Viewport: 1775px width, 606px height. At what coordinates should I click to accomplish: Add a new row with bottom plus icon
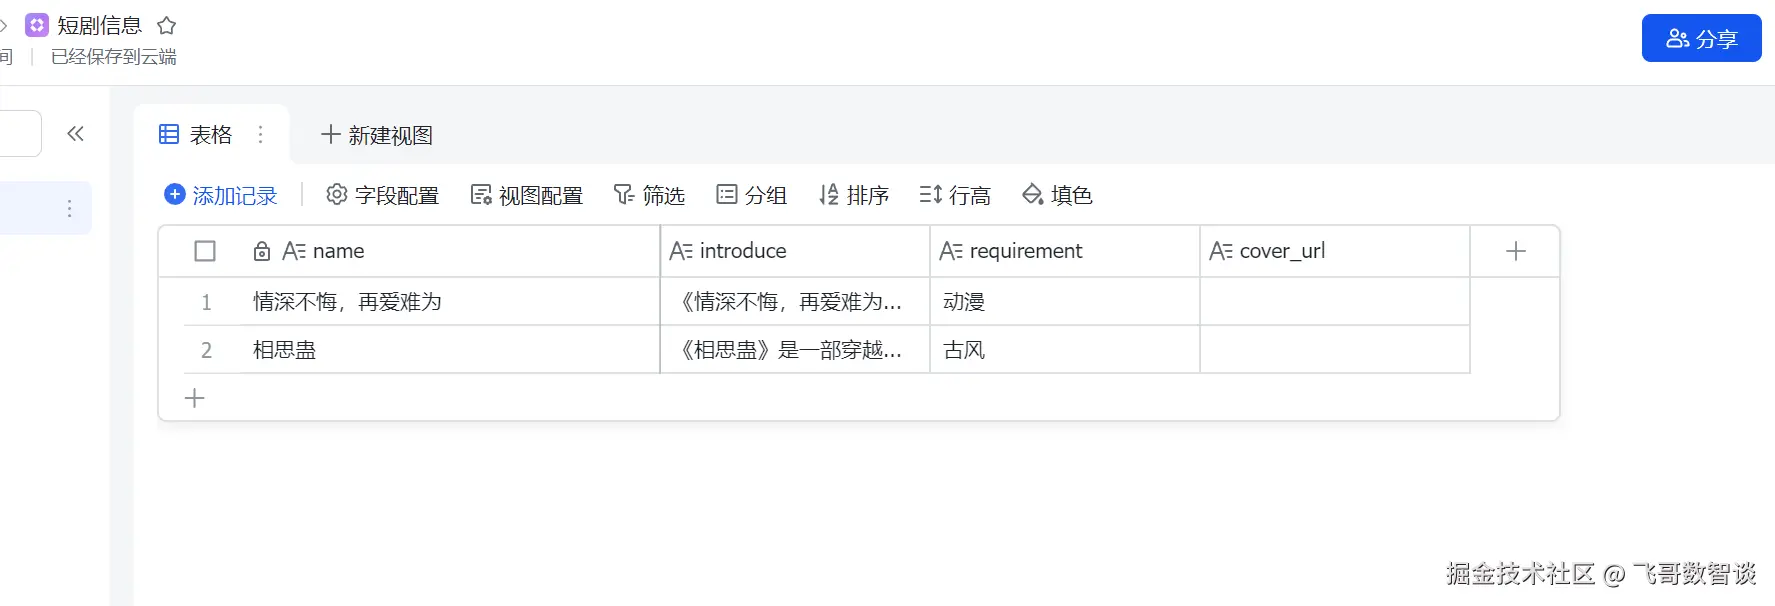[195, 398]
